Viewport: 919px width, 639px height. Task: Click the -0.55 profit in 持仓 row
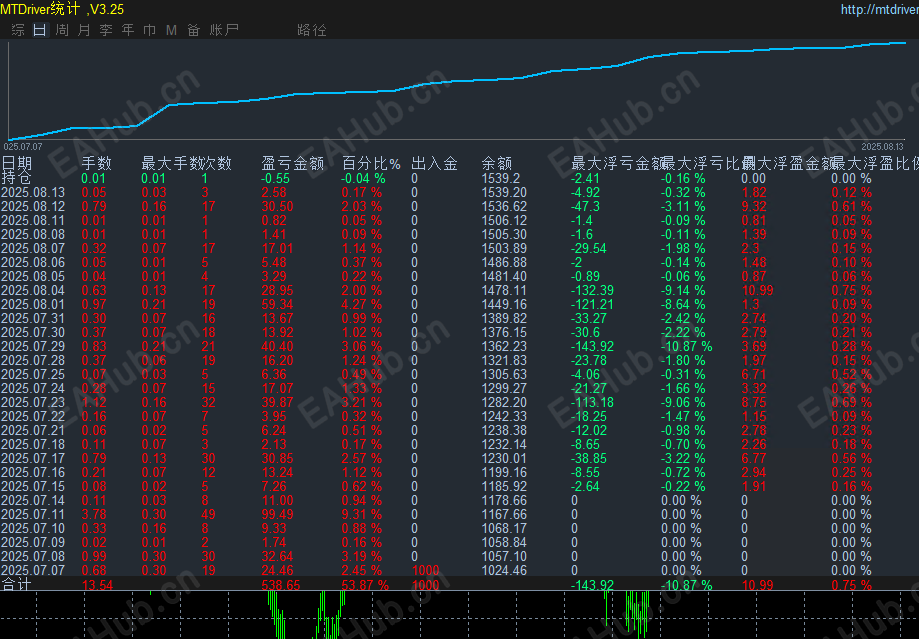[x=275, y=178]
